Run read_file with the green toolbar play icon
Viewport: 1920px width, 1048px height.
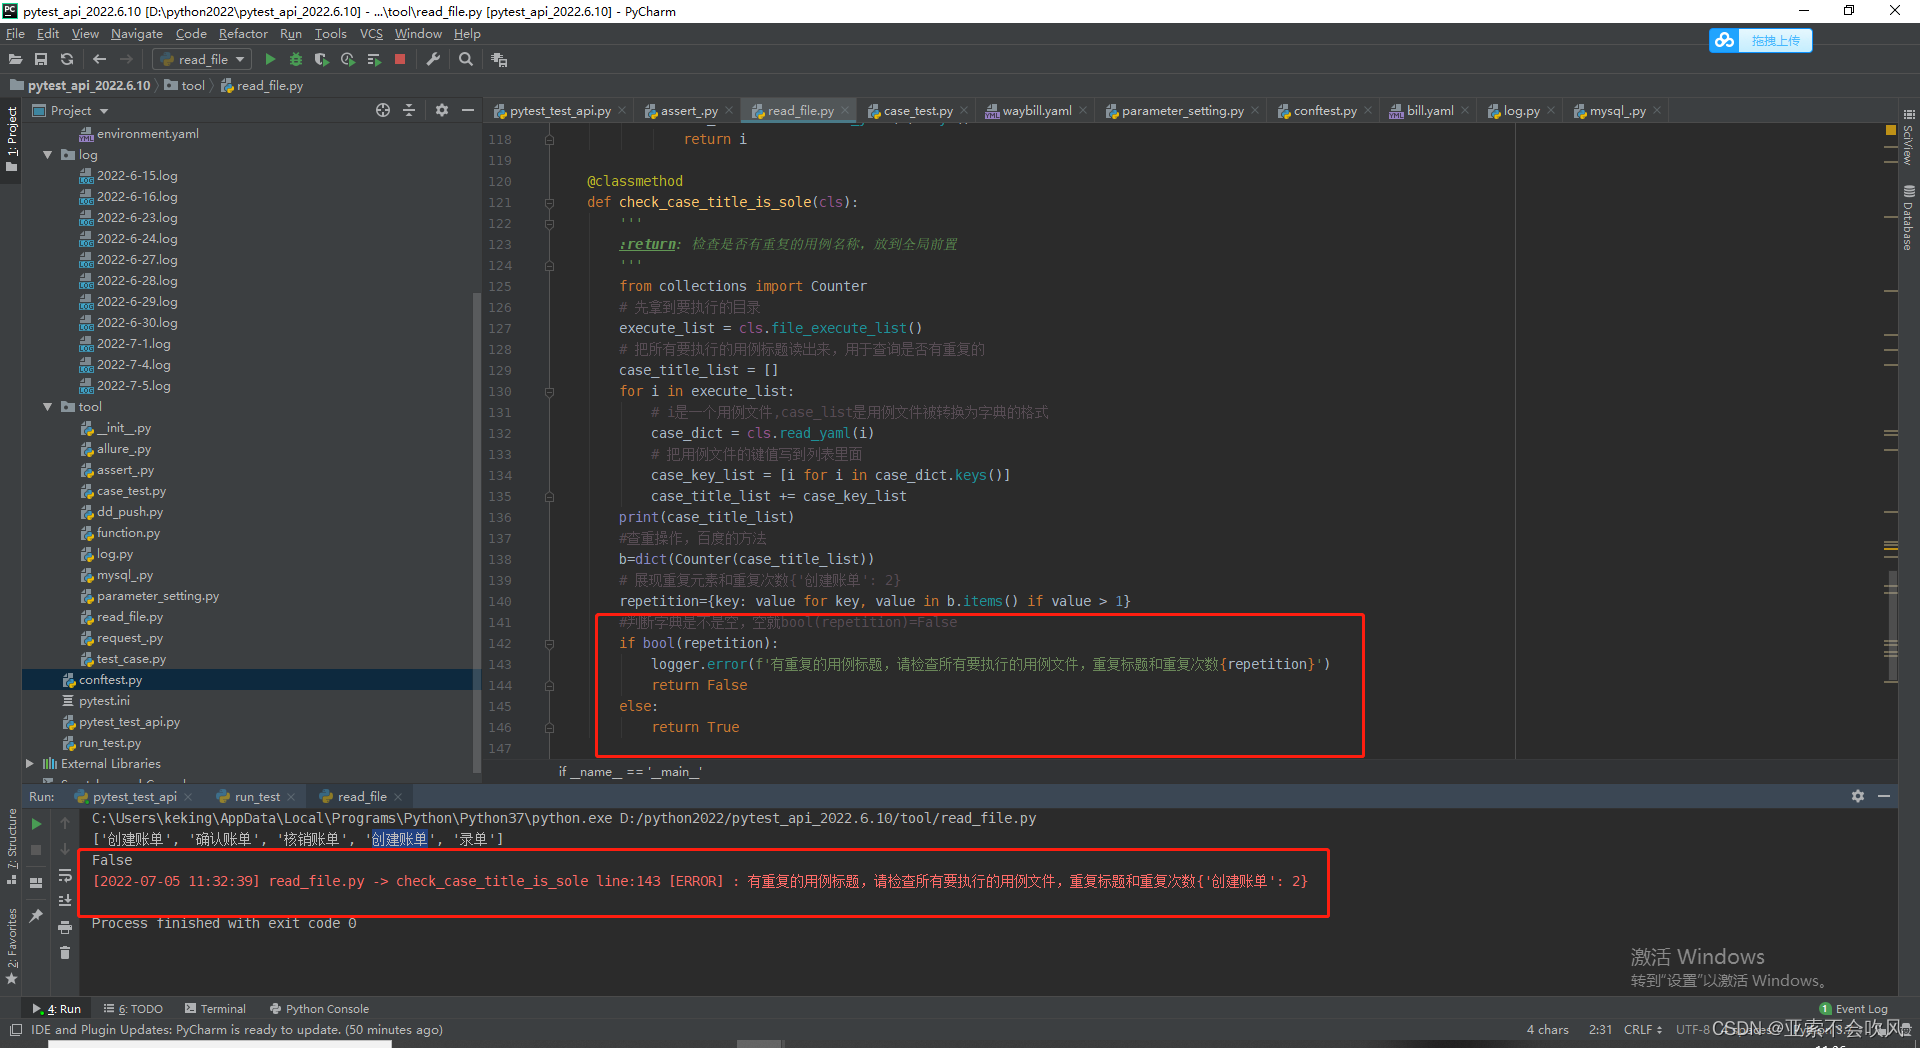[x=270, y=60]
